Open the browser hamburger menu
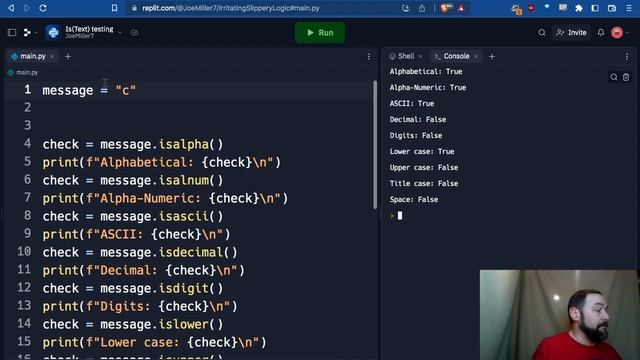The image size is (640, 360). [x=629, y=8]
